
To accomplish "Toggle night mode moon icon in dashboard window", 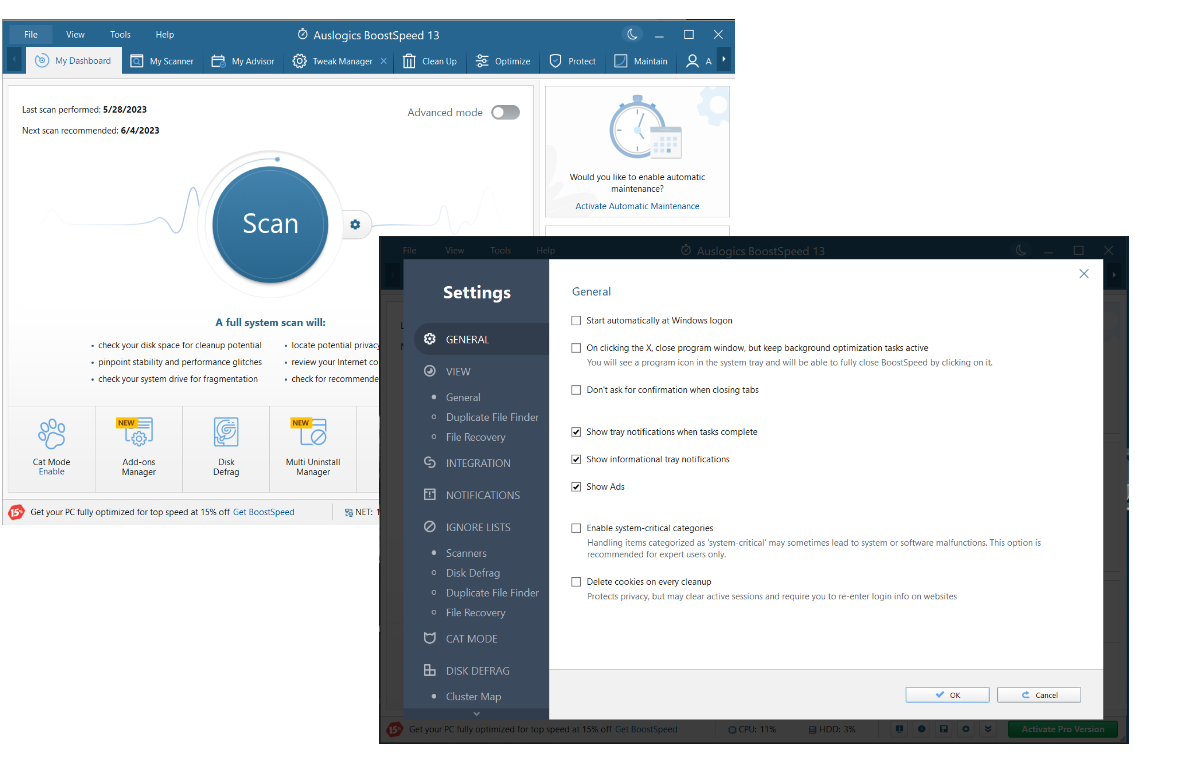I will 632,34.
